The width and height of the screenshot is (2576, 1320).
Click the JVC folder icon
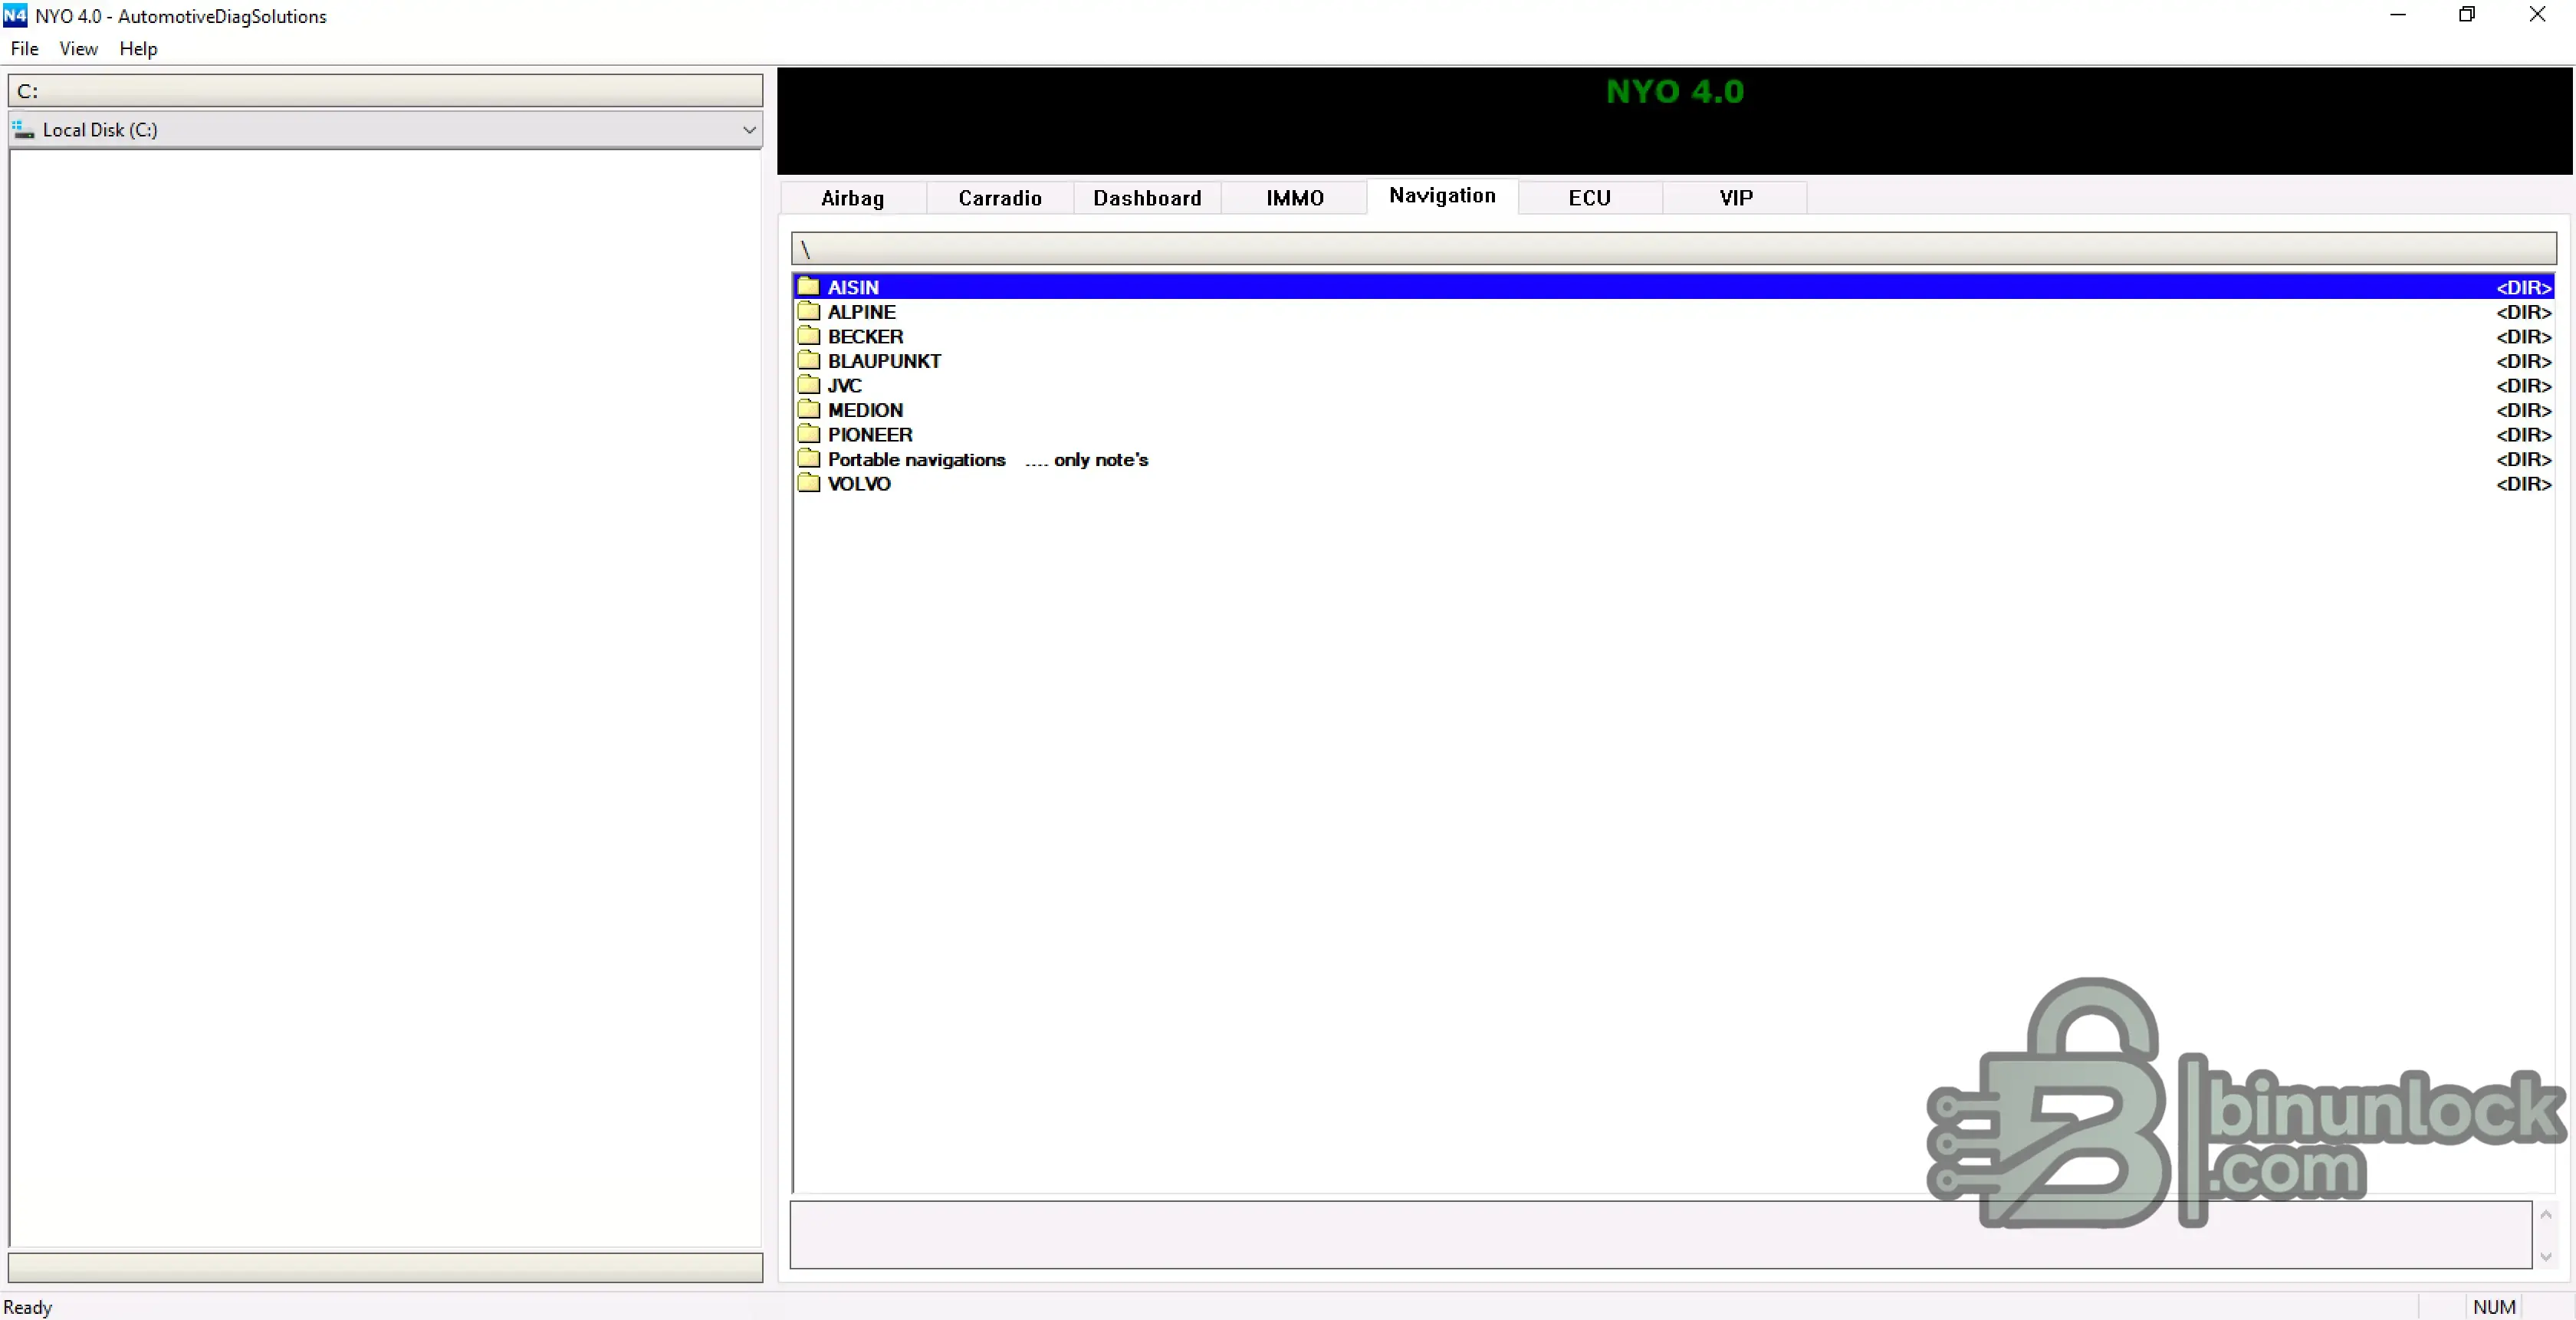click(808, 385)
